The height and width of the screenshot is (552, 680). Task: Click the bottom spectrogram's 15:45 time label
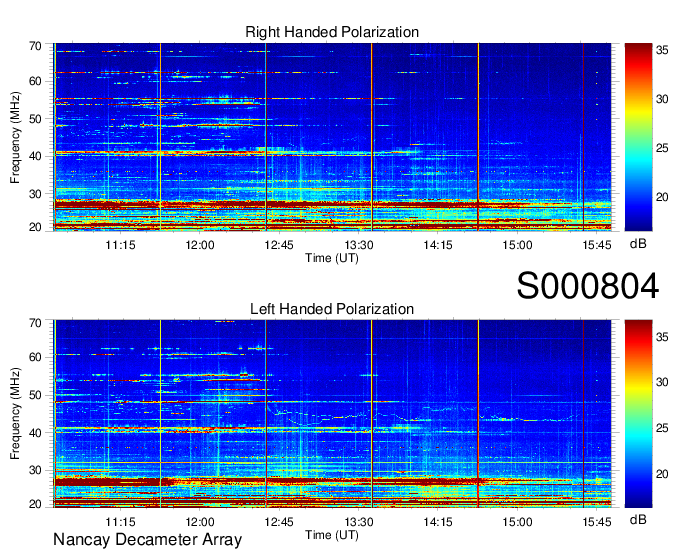pos(597,522)
